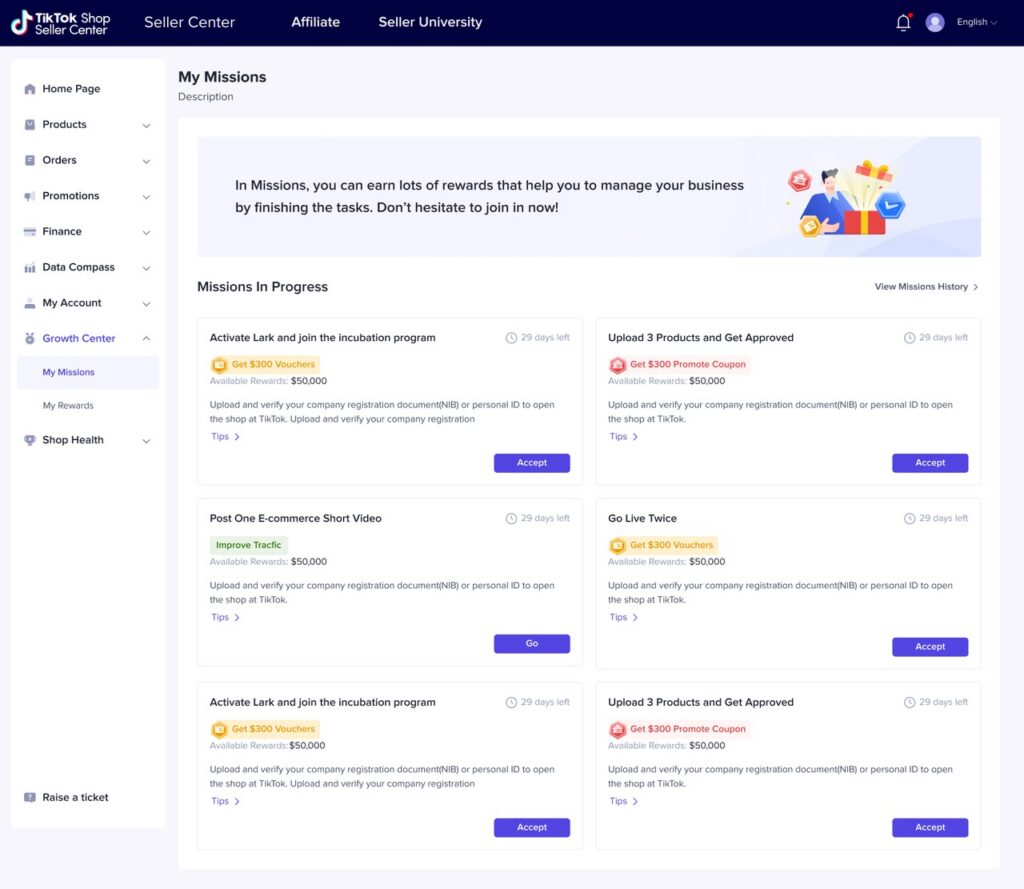Go to Home Page in sidebar
This screenshot has width=1024, height=889.
pos(71,89)
